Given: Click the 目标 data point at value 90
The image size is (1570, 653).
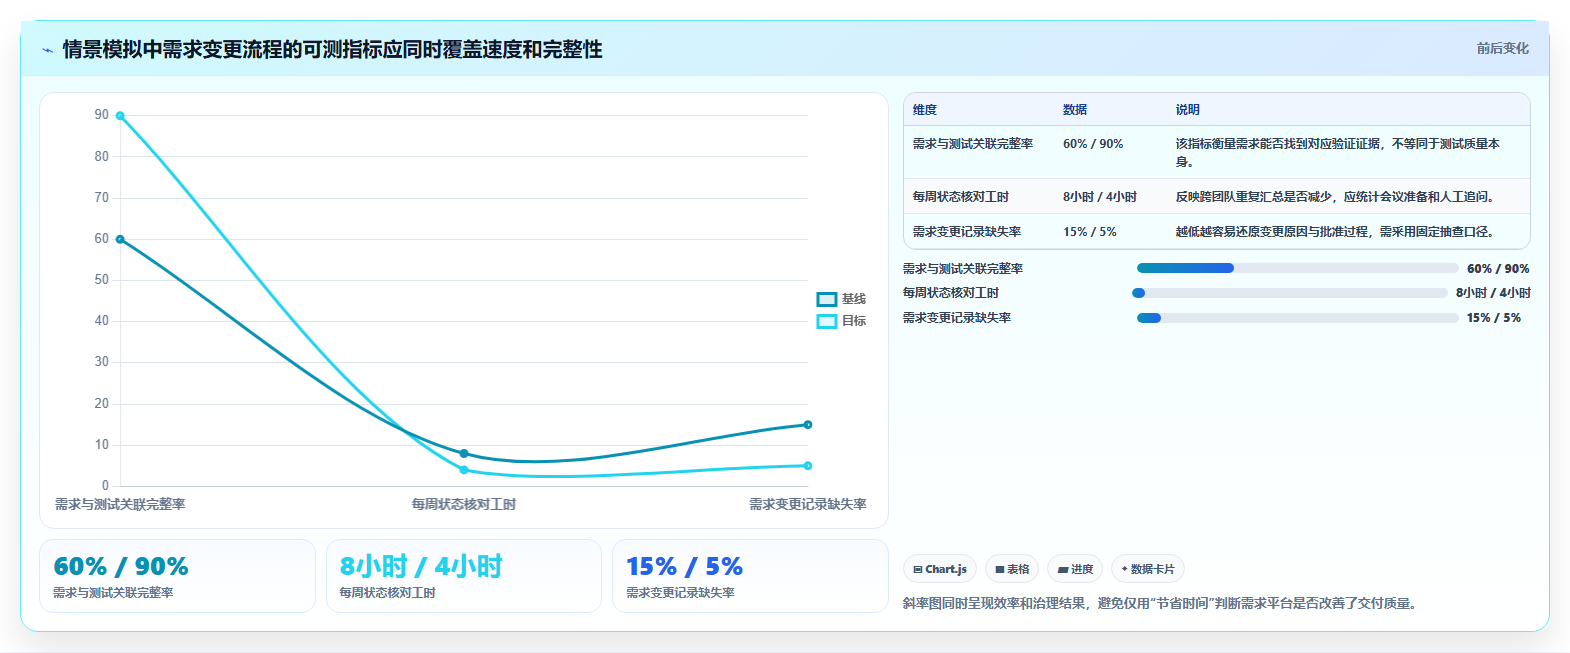Looking at the screenshot, I should (120, 116).
